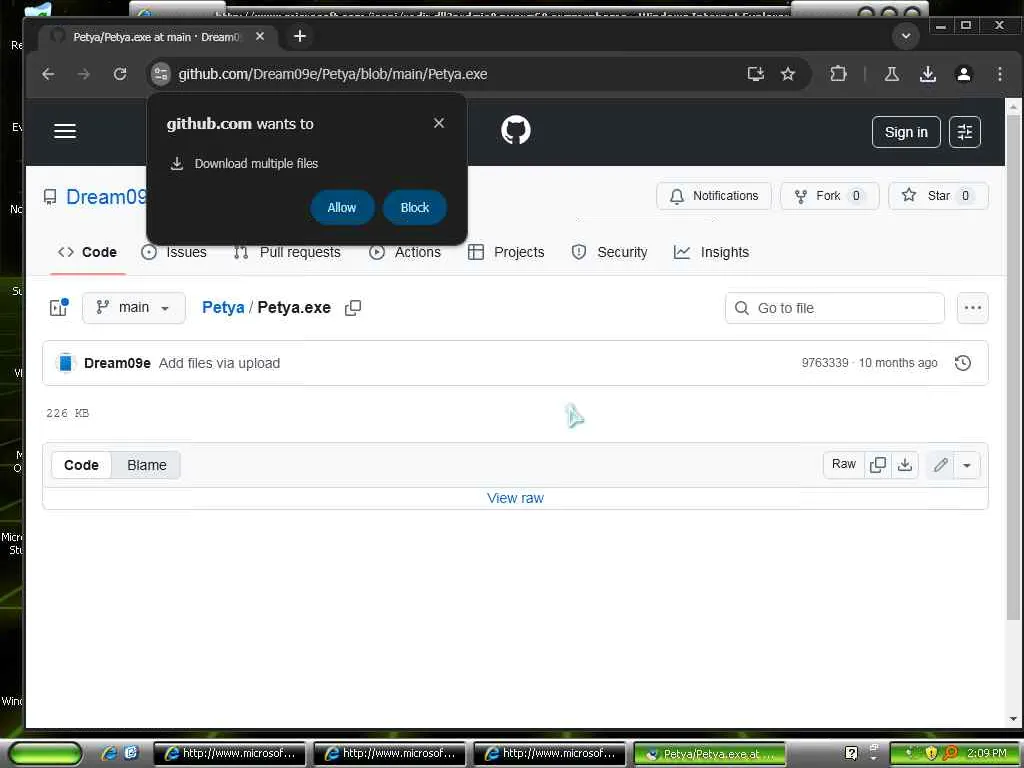
Task: Open a new browser tab
Action: [300, 36]
